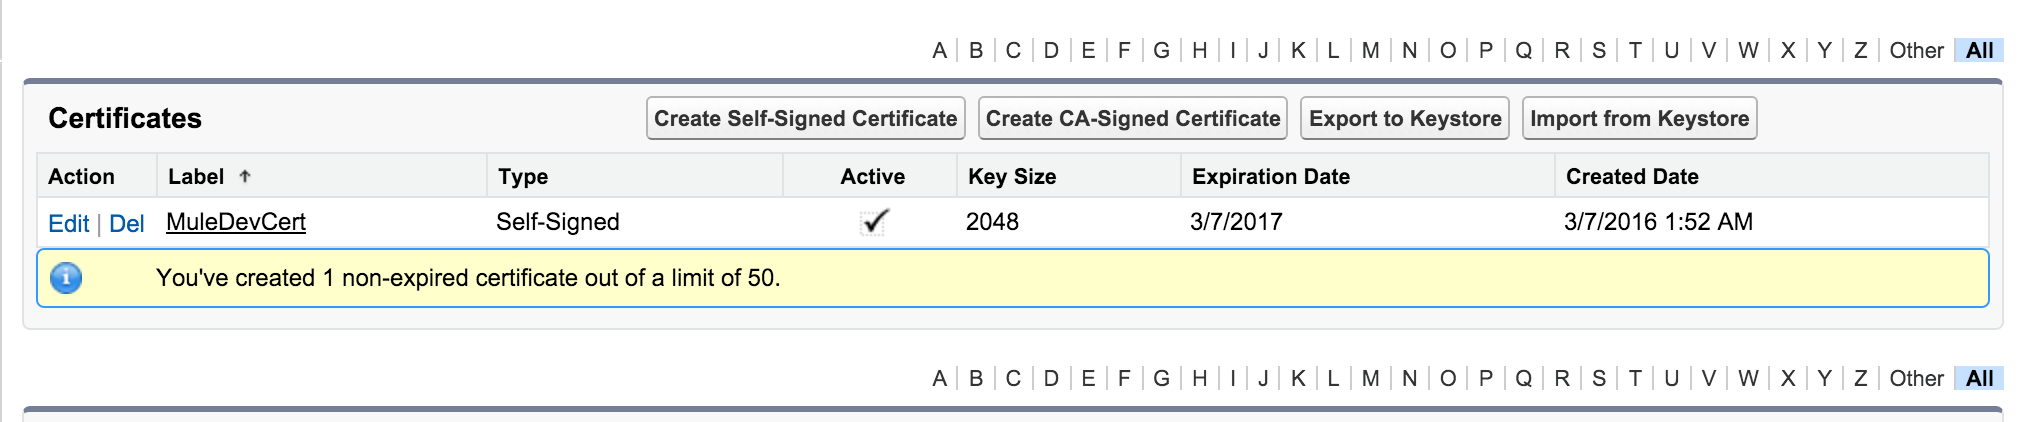Click the Type column header

tap(523, 177)
